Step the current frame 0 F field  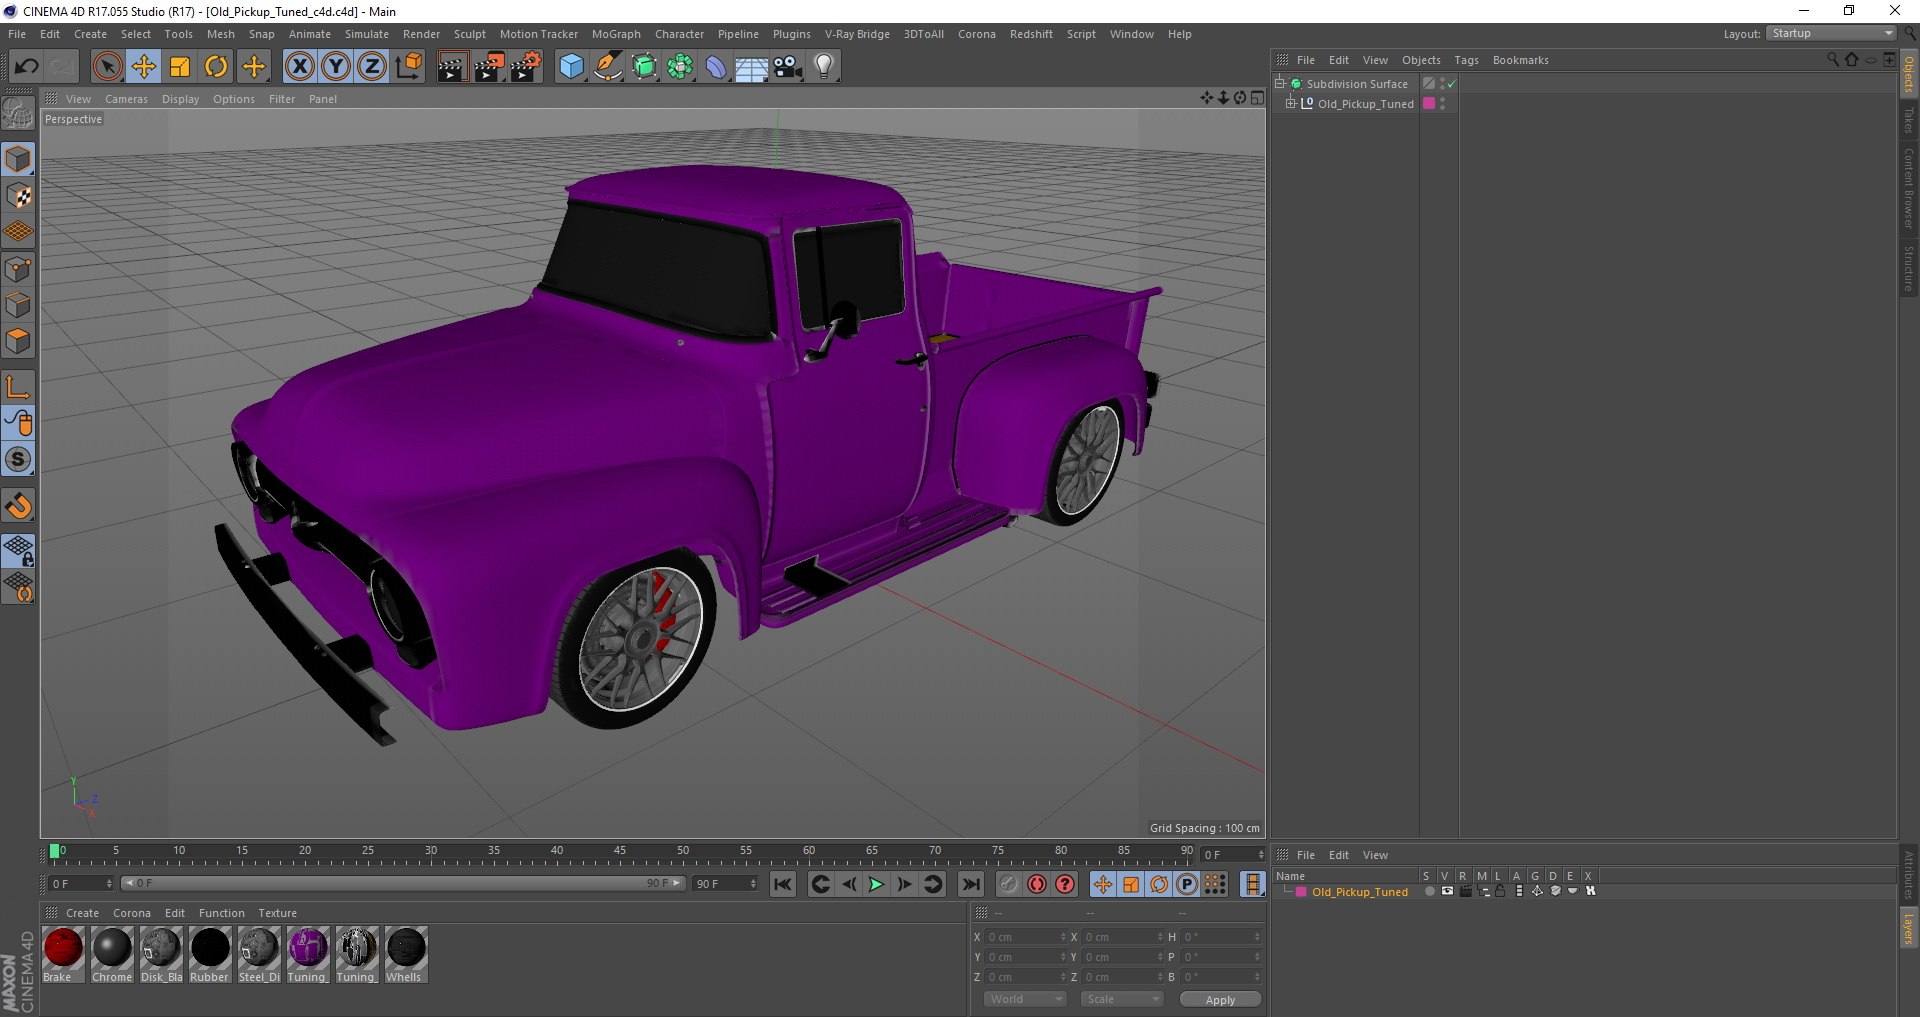1234,855
